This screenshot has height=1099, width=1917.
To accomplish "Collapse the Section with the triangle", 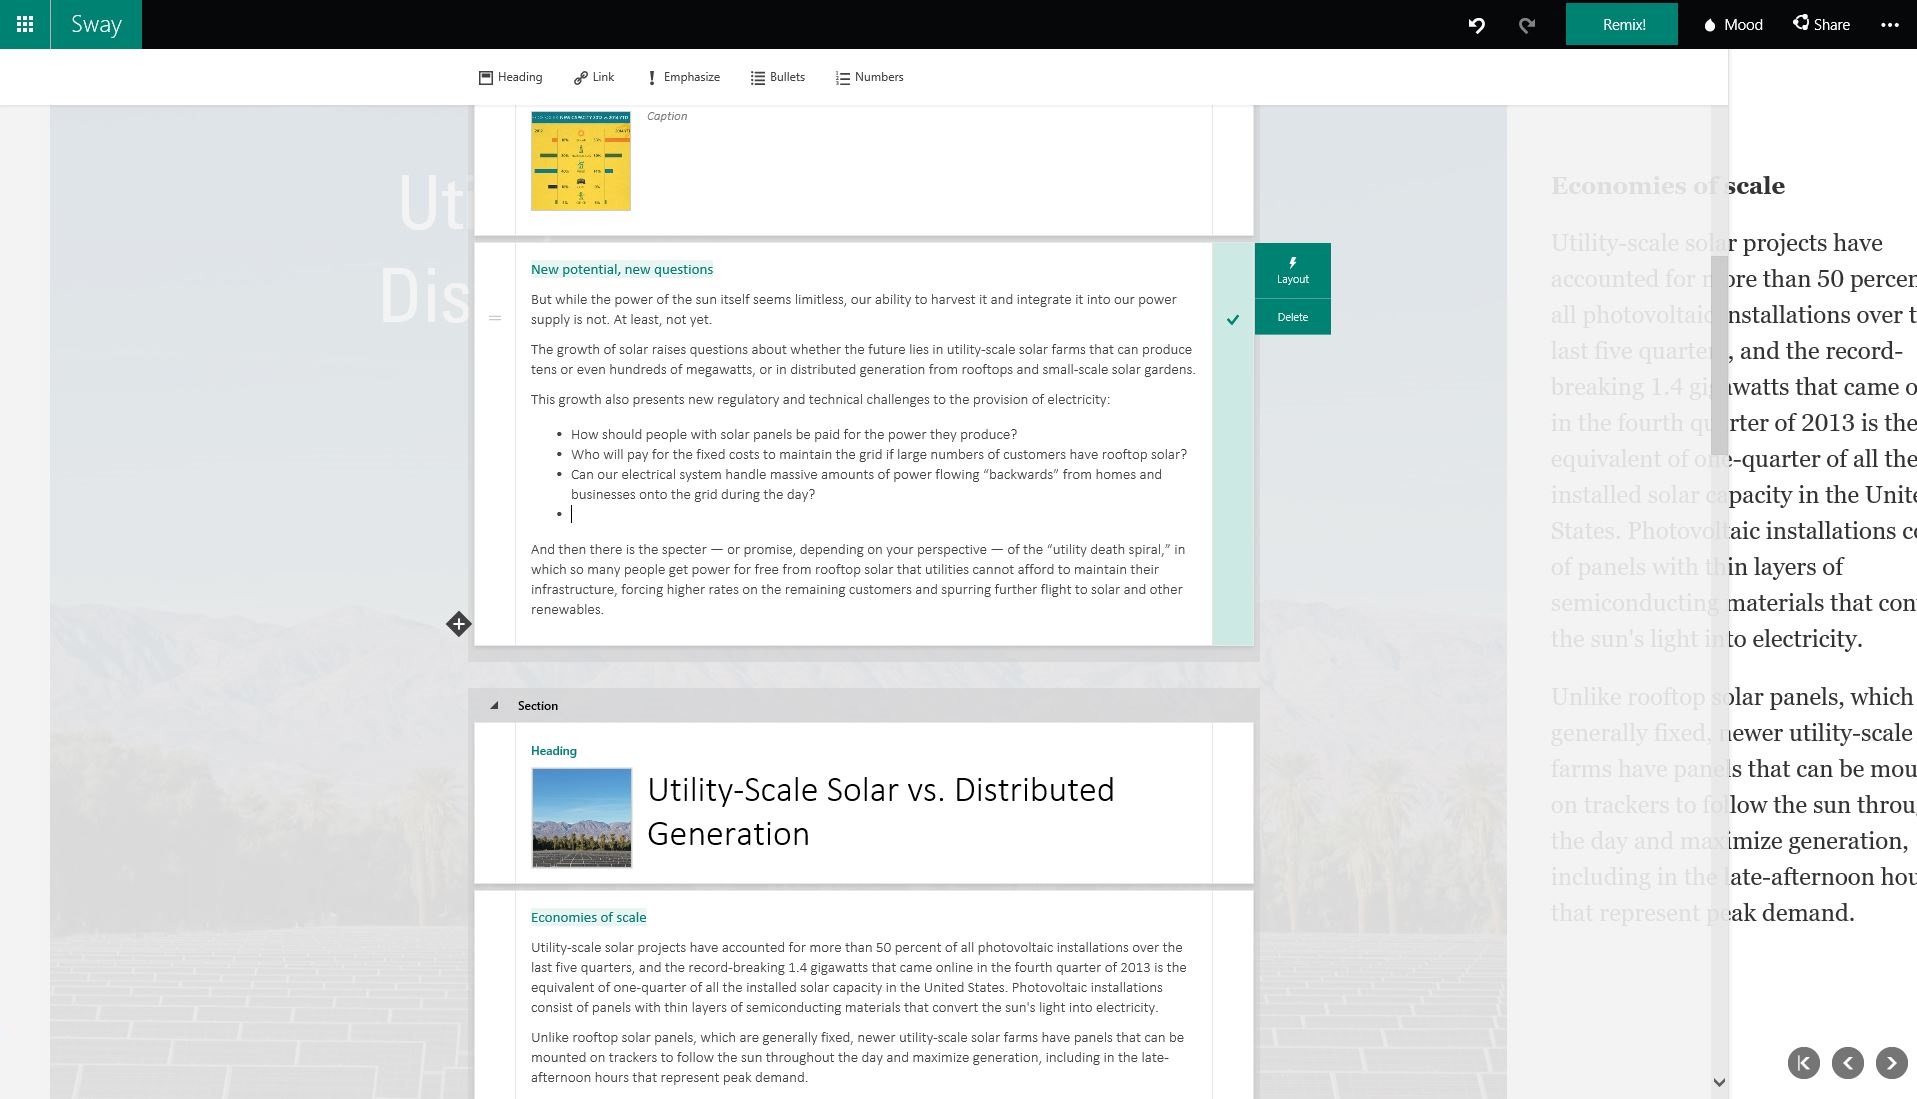I will [494, 706].
